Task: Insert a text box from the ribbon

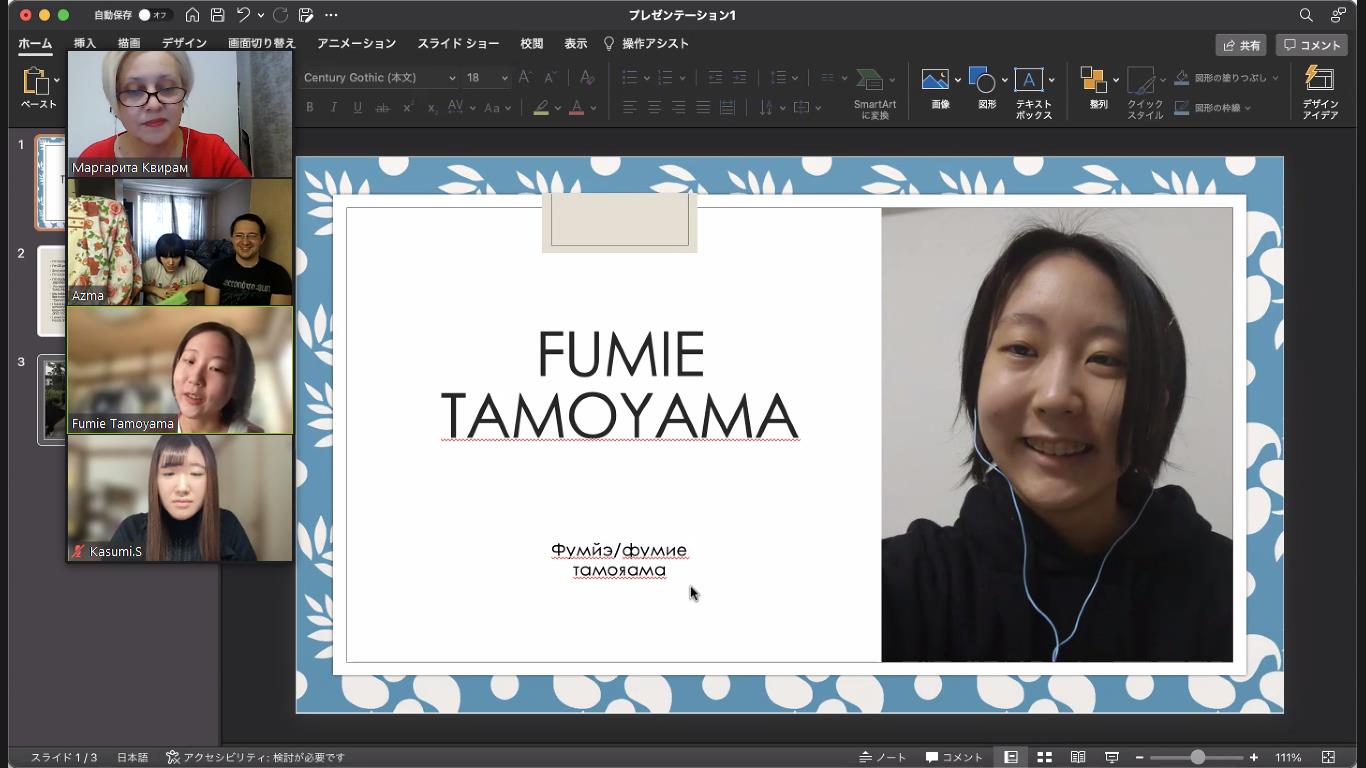Action: pyautogui.click(x=1028, y=81)
